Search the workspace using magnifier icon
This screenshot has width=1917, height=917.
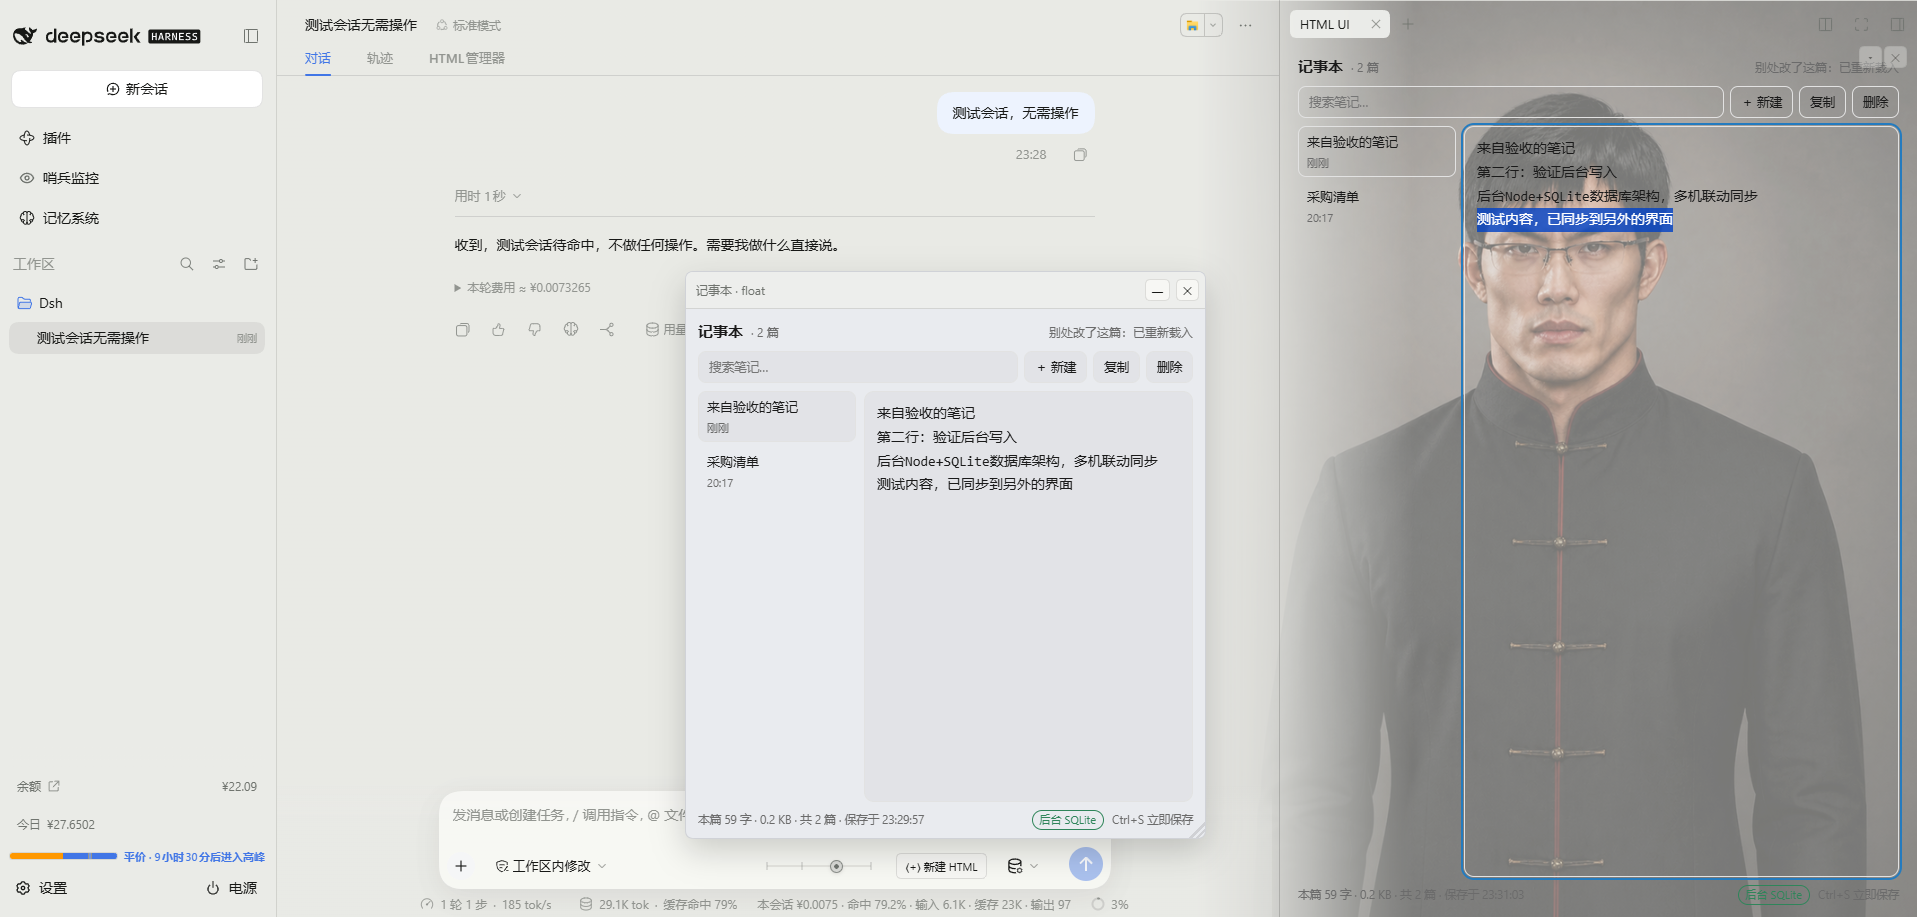point(187,264)
